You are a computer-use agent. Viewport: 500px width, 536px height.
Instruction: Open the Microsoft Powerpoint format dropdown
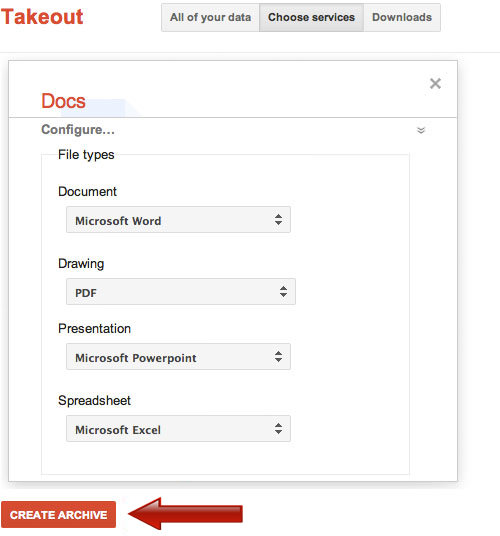tap(178, 357)
